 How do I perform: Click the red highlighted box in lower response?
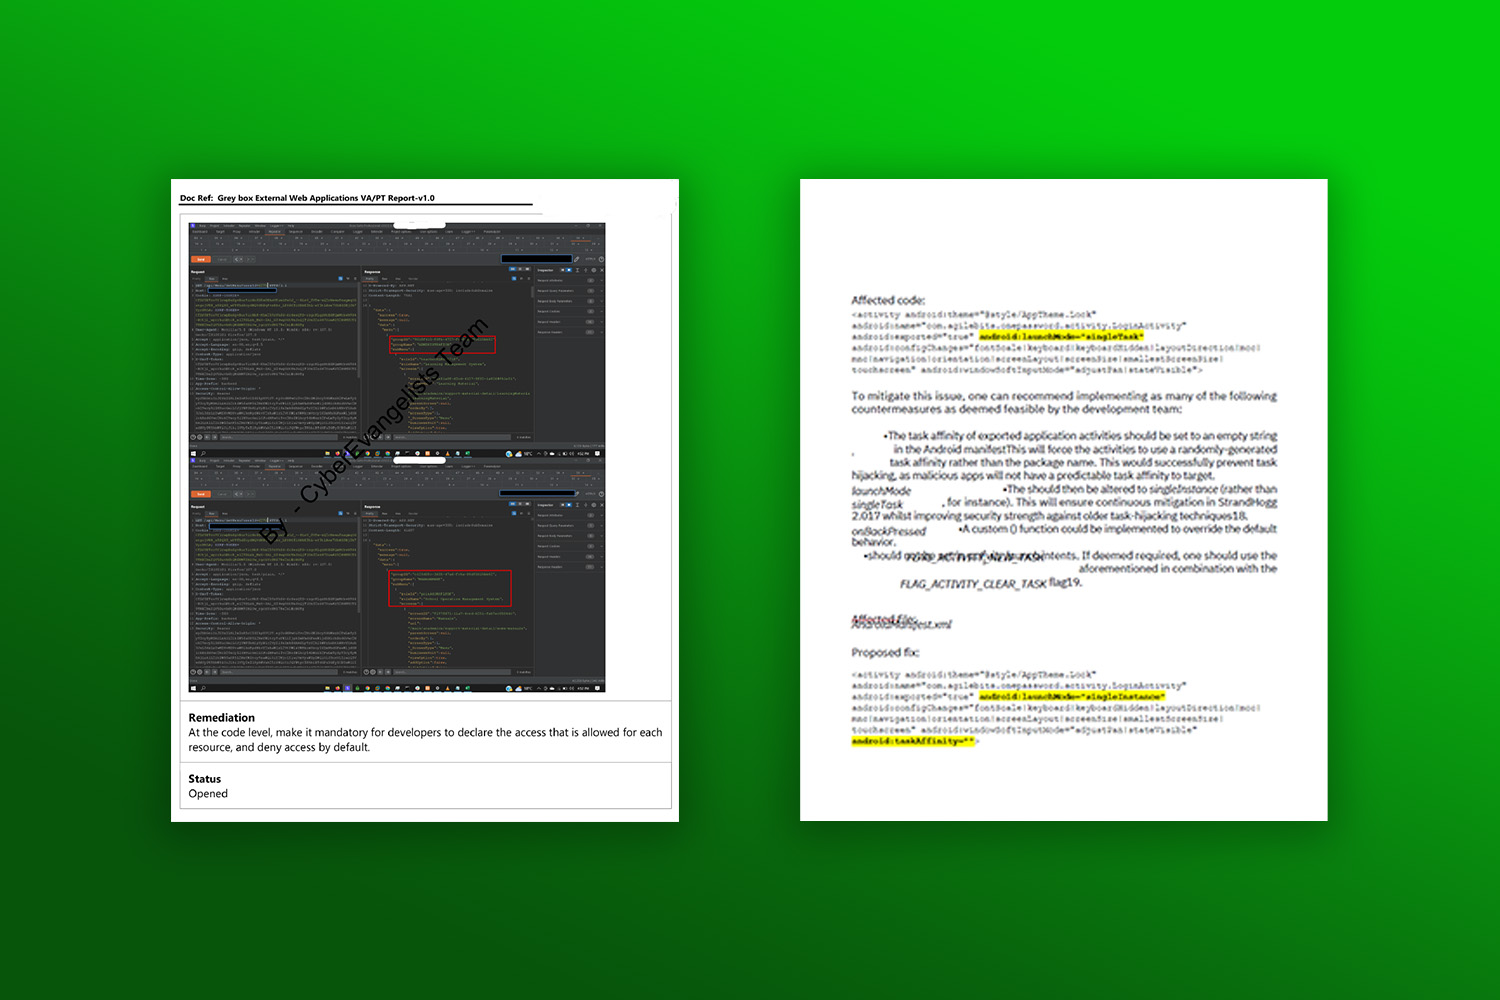[450, 589]
